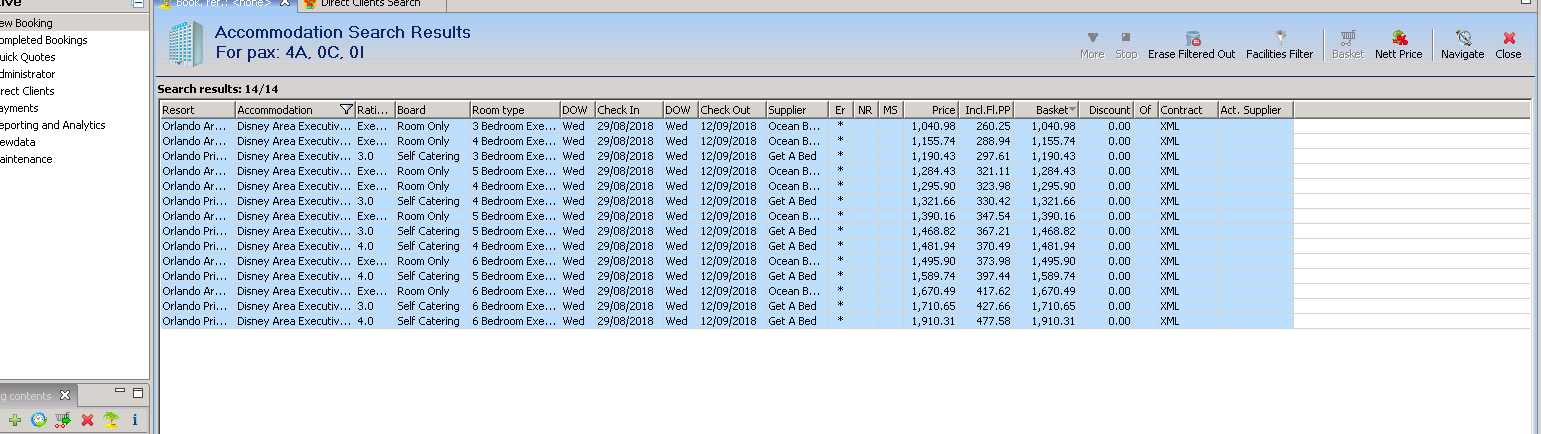The image size is (1541, 434).
Task: Click the Erase Filtered Out toolbar icon
Action: (x=1191, y=38)
